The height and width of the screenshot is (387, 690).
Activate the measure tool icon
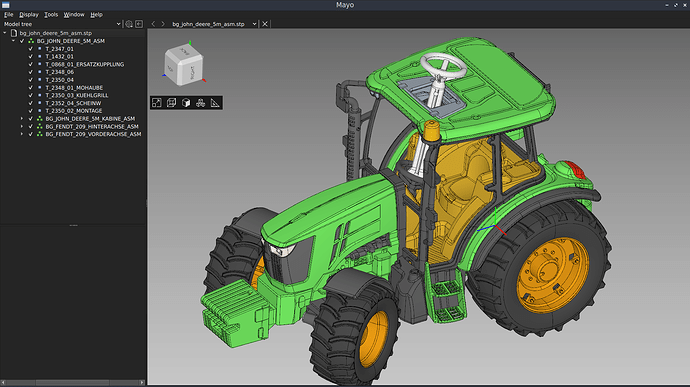point(215,103)
